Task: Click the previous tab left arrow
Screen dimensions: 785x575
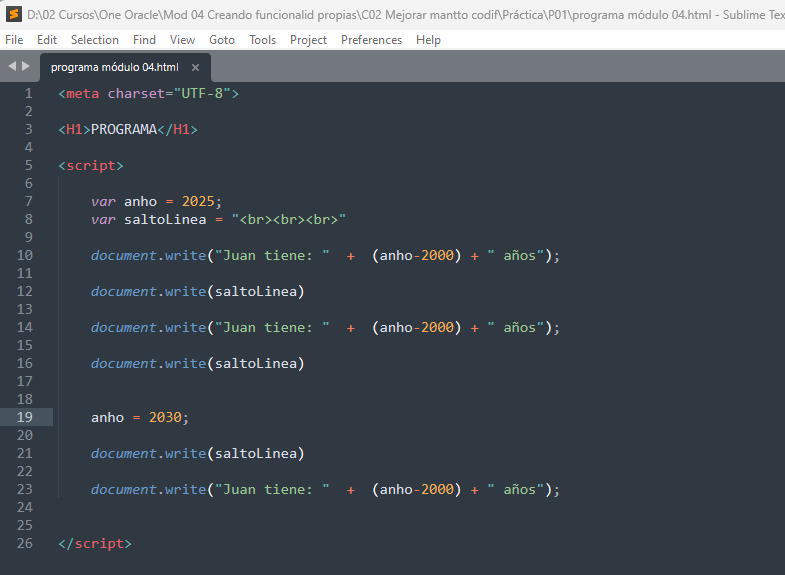Action: click(12, 66)
